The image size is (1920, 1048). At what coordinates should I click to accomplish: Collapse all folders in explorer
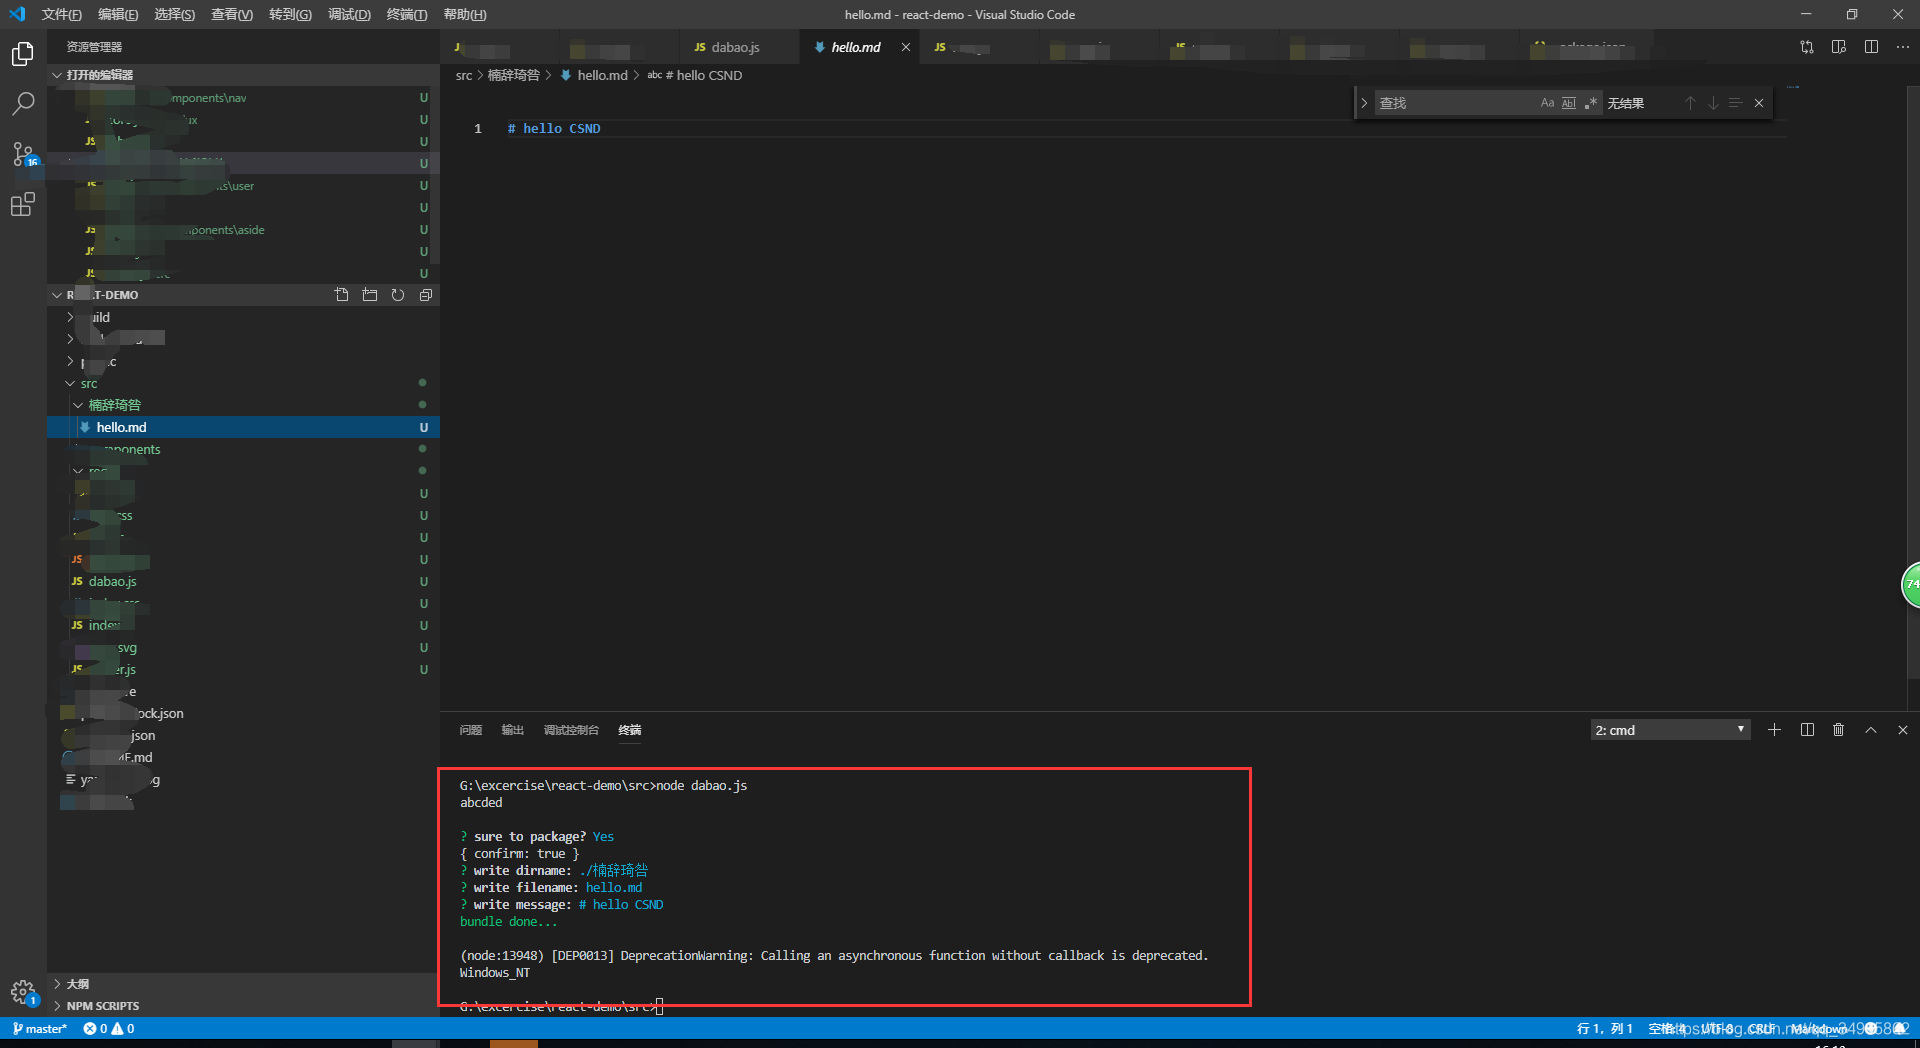pyautogui.click(x=426, y=295)
